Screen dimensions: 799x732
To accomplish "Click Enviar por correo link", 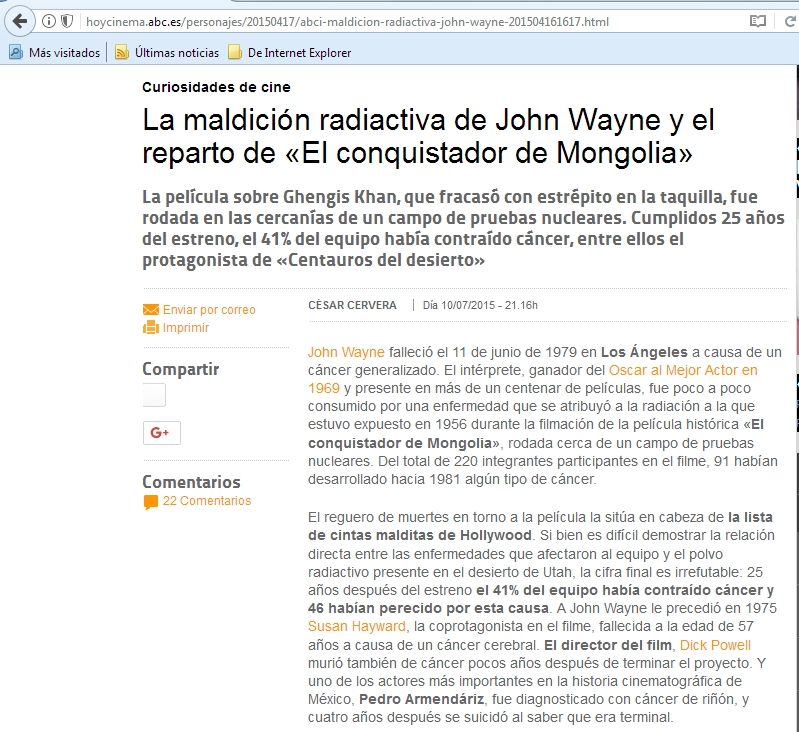I will [x=209, y=310].
